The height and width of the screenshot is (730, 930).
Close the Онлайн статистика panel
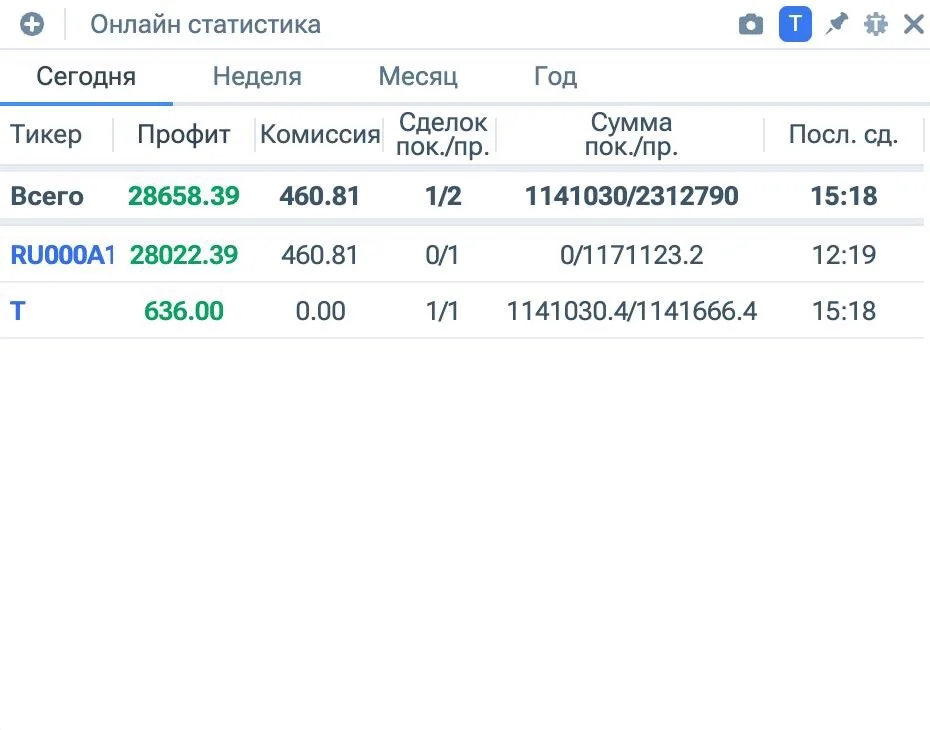[x=913, y=25]
